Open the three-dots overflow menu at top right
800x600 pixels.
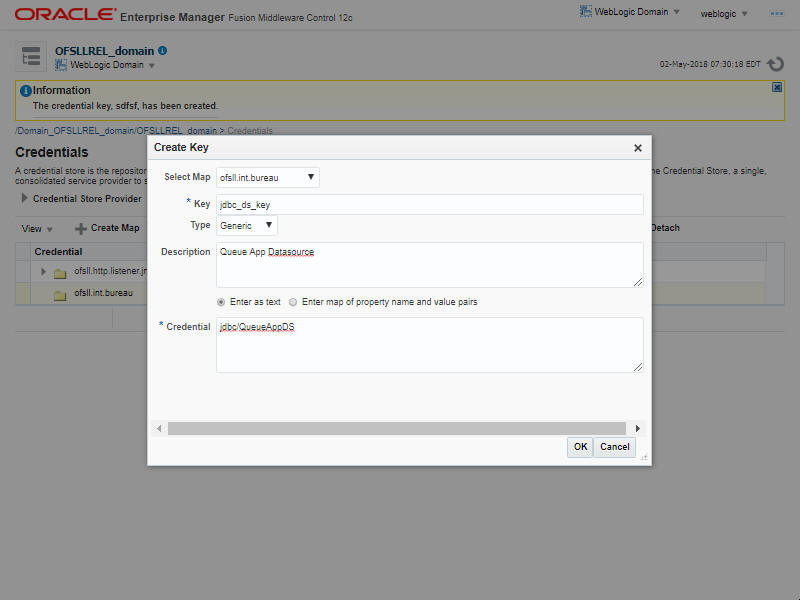[777, 14]
